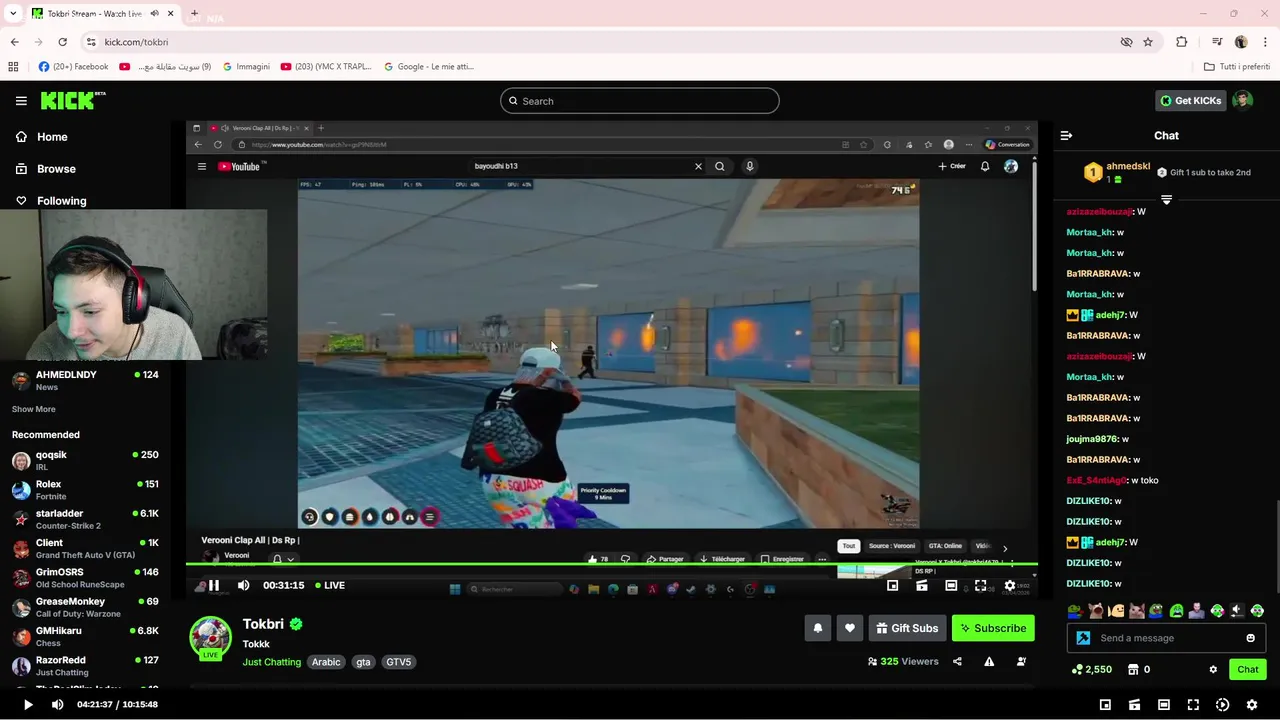Screen dimensions: 1280x720
Task: Seek on the green live progress bar
Action: pos(612,565)
